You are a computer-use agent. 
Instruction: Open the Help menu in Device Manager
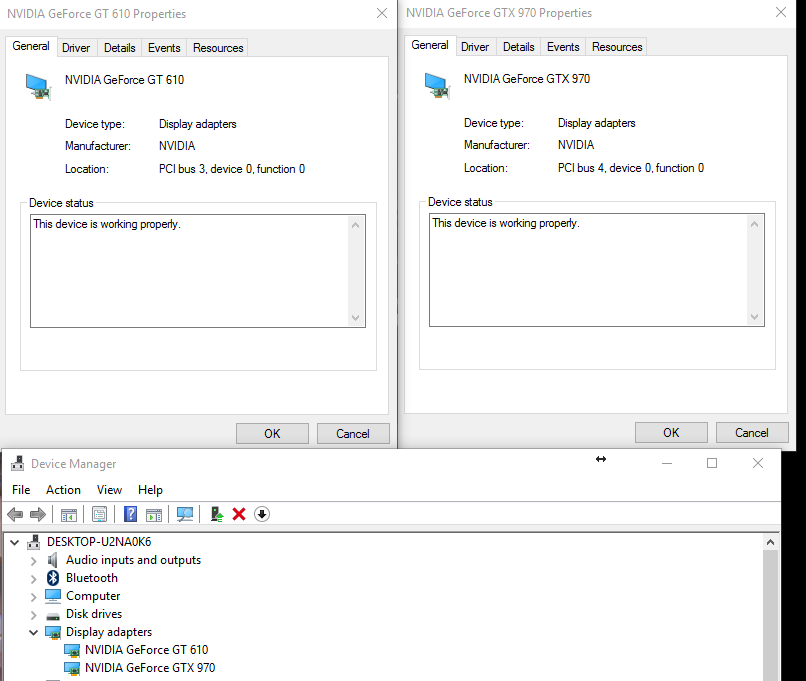click(150, 490)
